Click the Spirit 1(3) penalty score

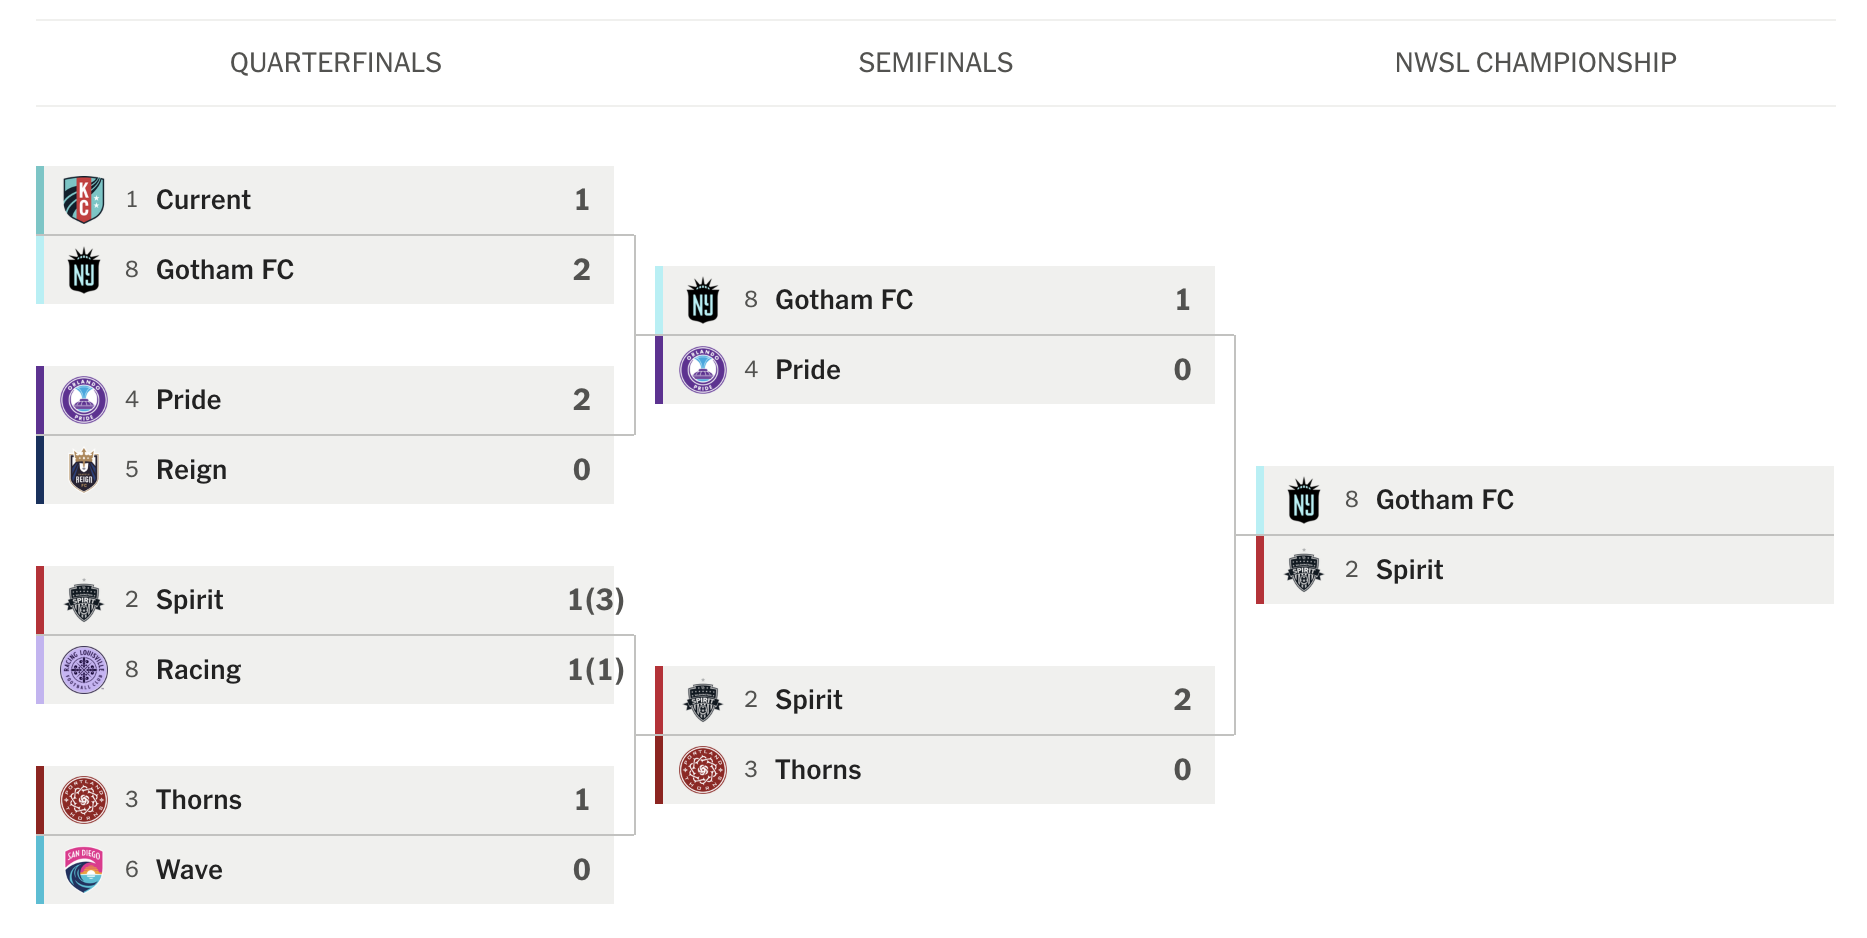coord(595,600)
